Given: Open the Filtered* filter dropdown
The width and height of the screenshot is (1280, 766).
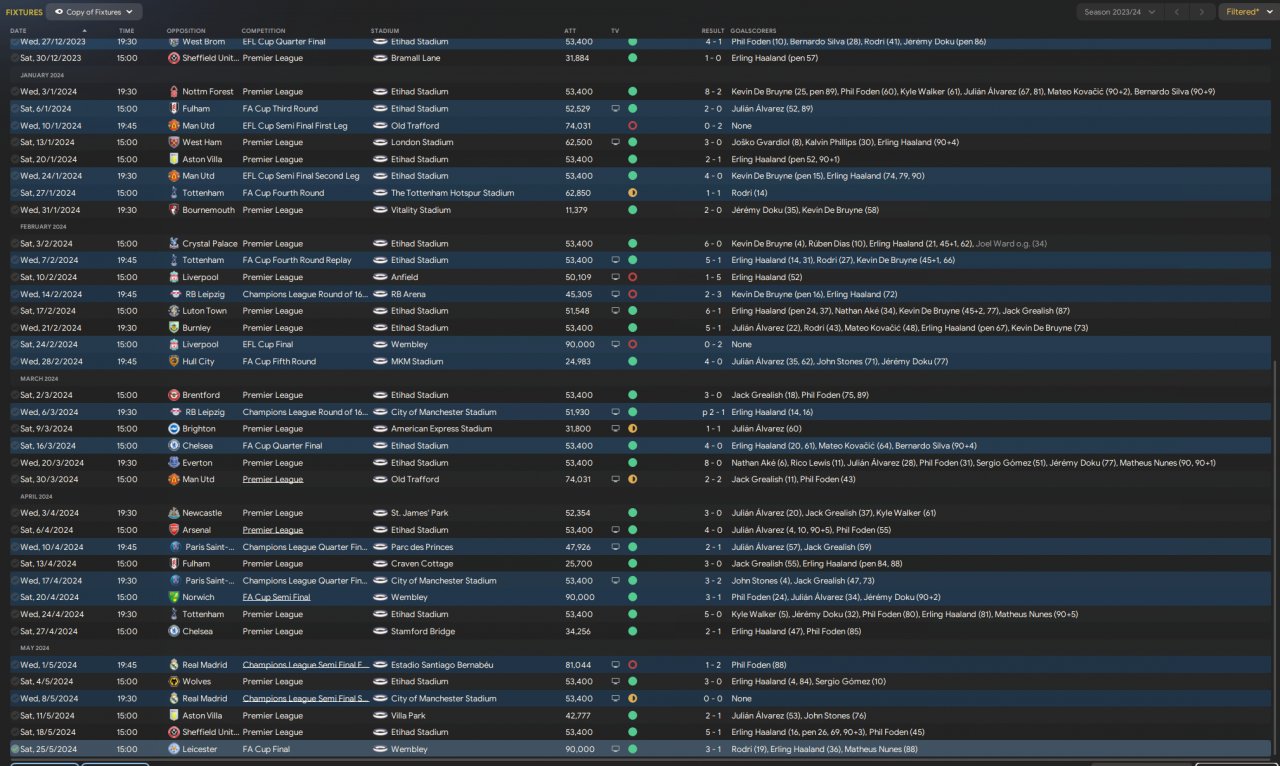Looking at the screenshot, I should [1247, 12].
